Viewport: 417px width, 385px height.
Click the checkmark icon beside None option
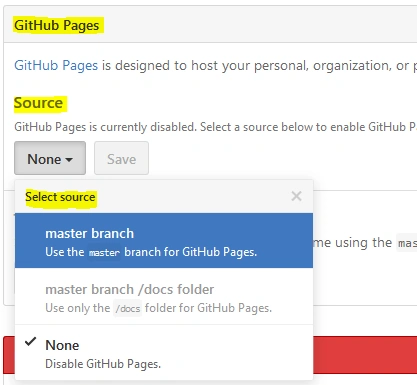point(30,342)
